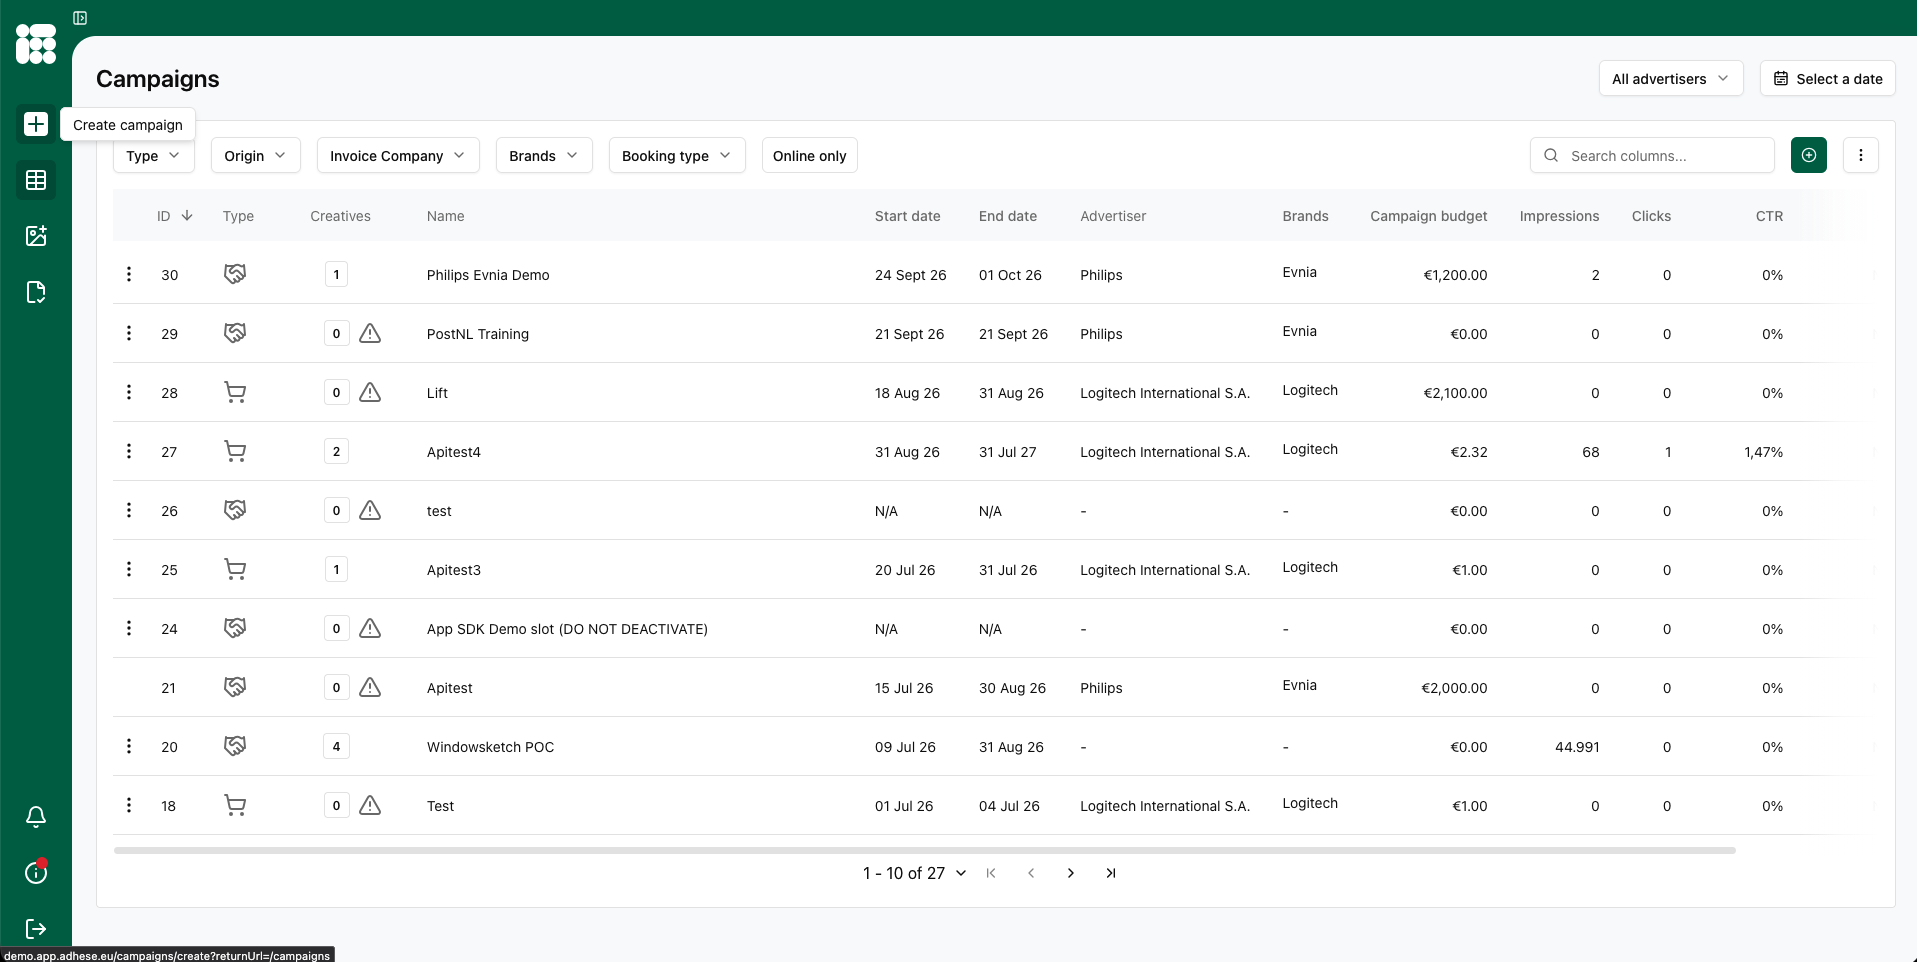Expand the Type filter dropdown

pos(154,155)
